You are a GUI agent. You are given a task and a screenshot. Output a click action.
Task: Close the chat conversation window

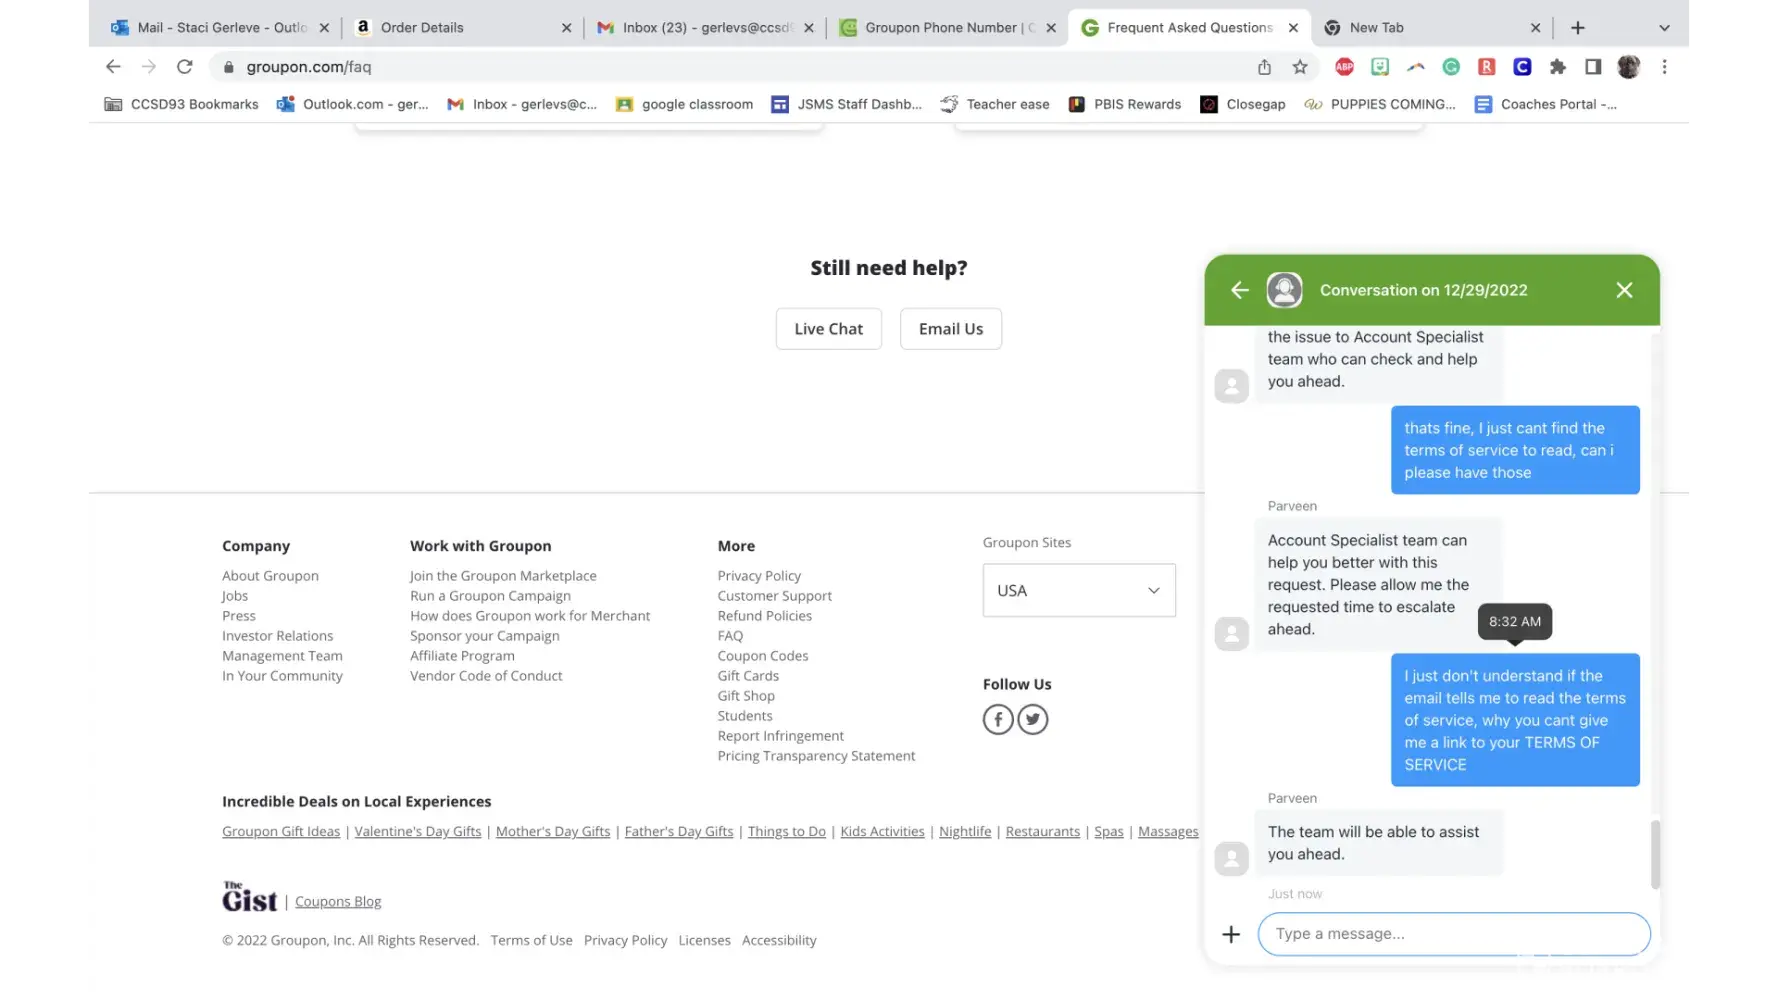[x=1624, y=290]
